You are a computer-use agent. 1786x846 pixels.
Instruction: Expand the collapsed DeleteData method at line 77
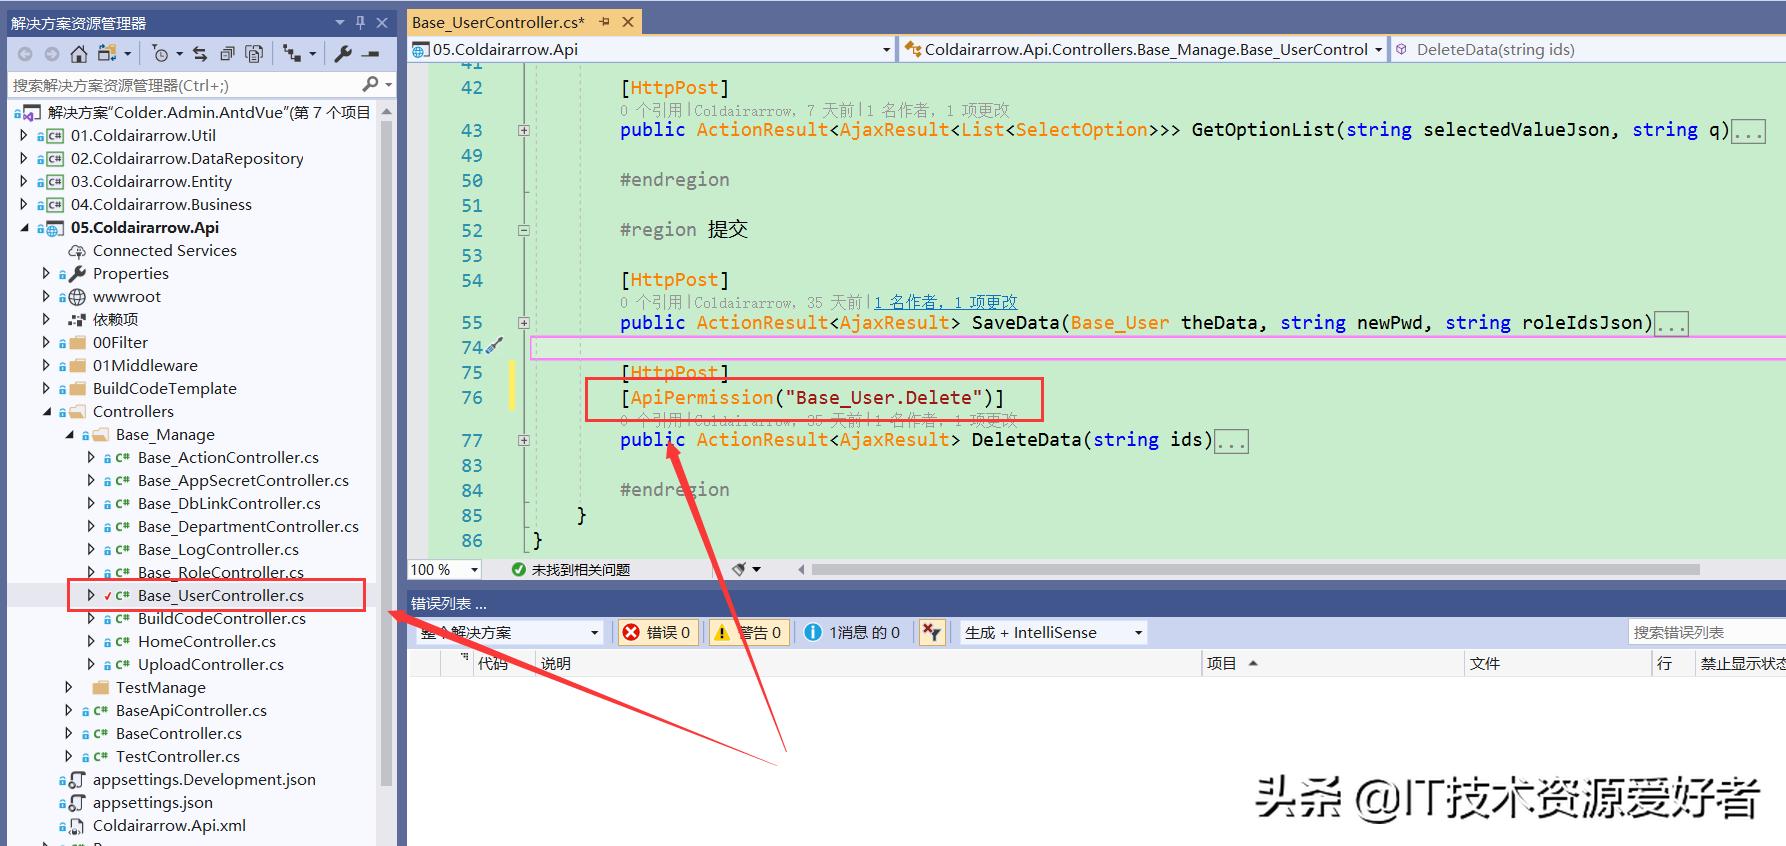pyautogui.click(x=523, y=440)
